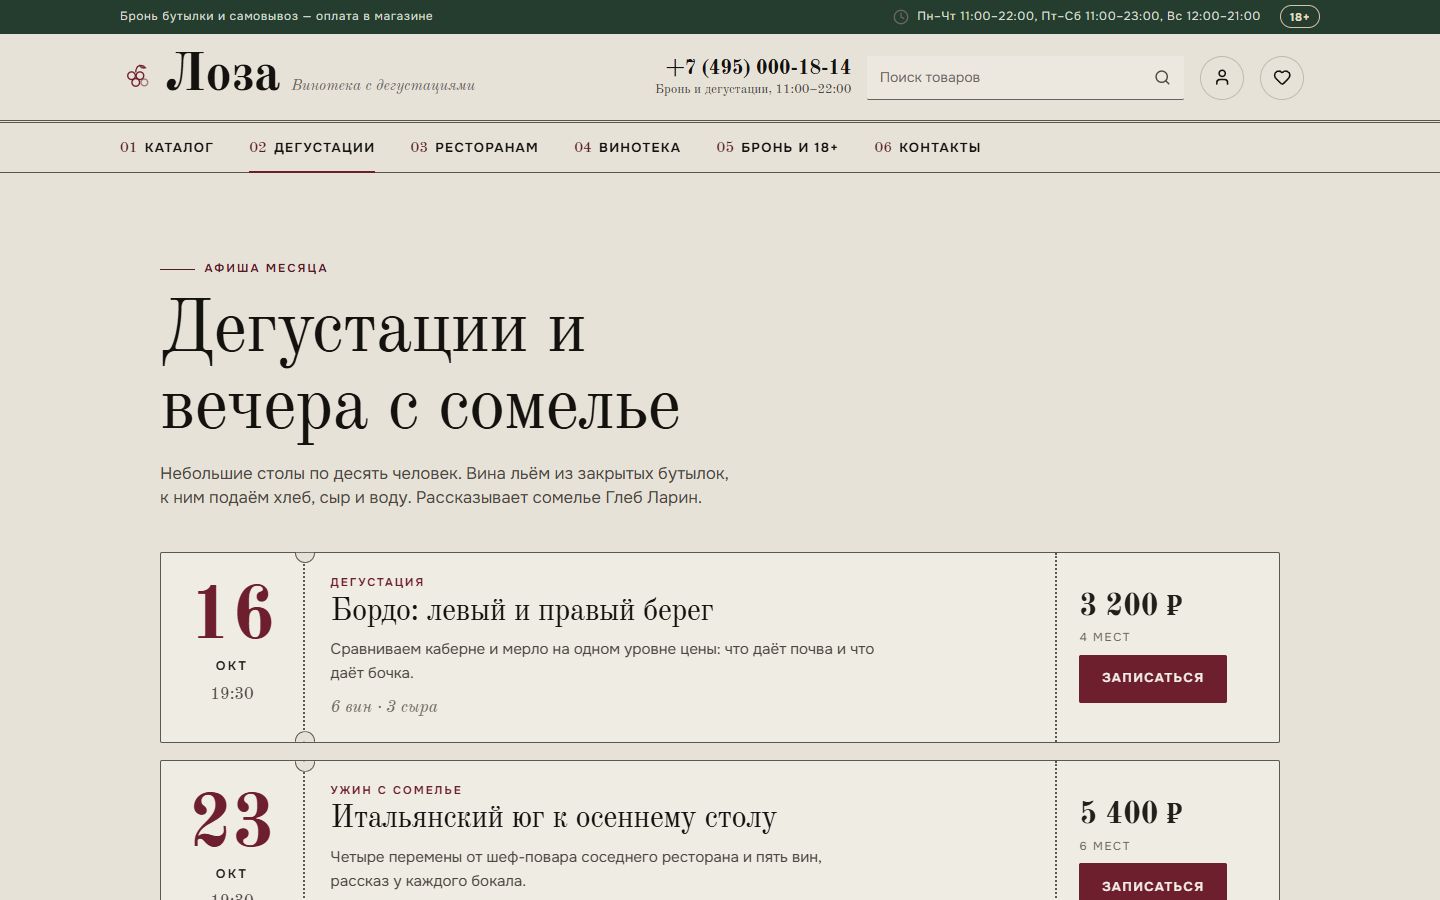Call the phone number +7 (495) 000-18-14
Viewport: 1440px width, 900px height.
[x=758, y=67]
